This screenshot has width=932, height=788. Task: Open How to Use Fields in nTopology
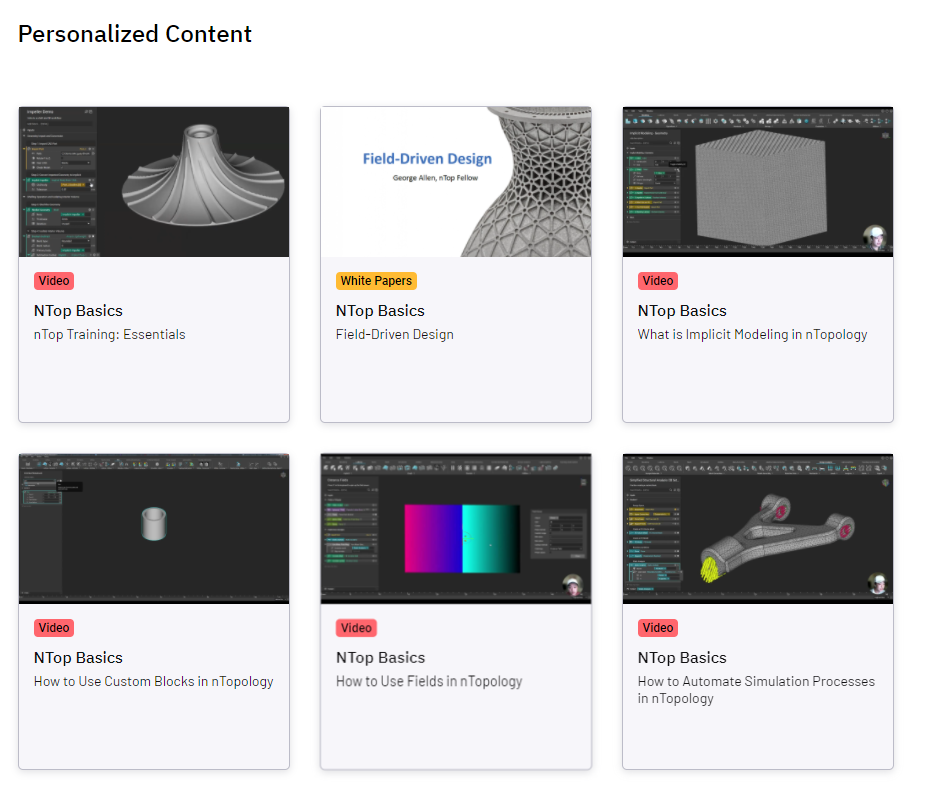click(429, 682)
